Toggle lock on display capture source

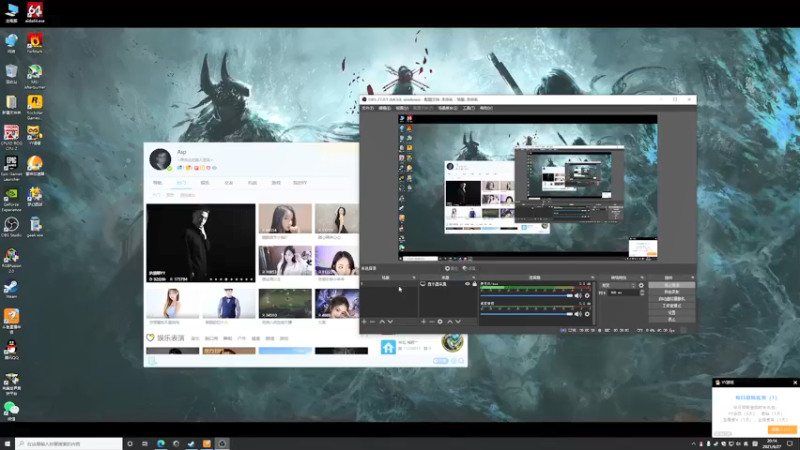coord(474,284)
